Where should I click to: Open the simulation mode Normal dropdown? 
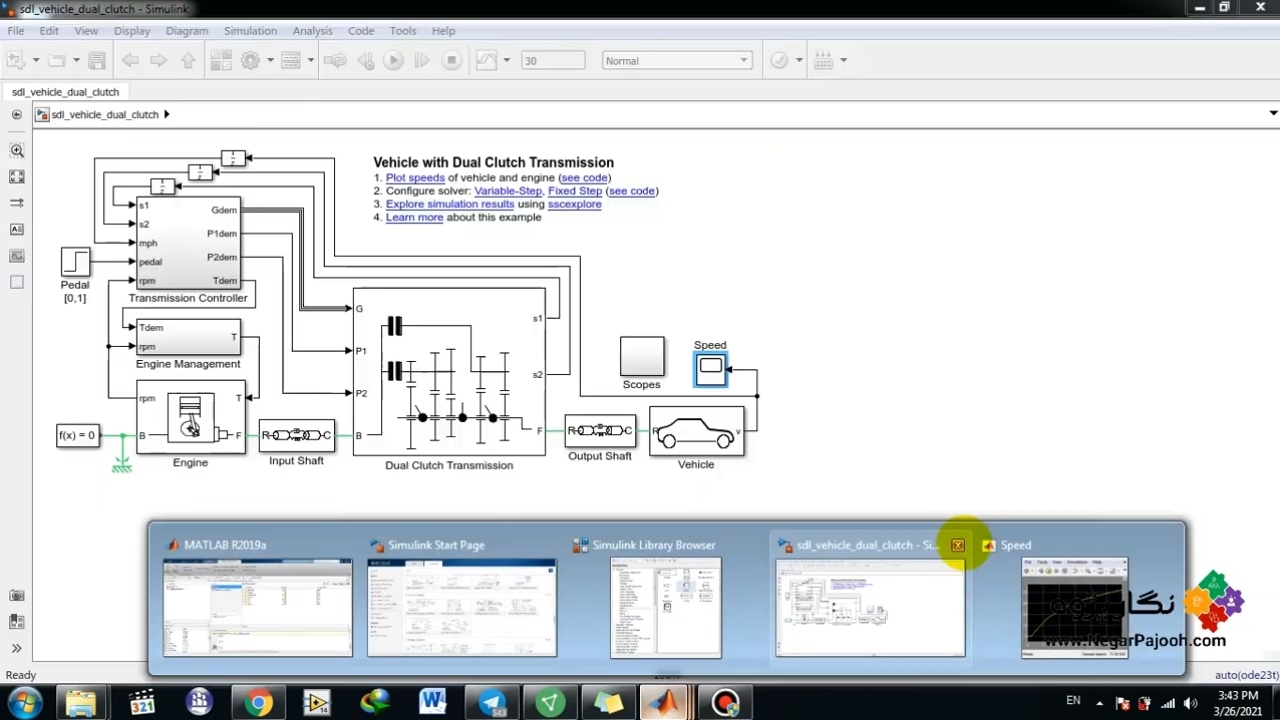point(676,61)
